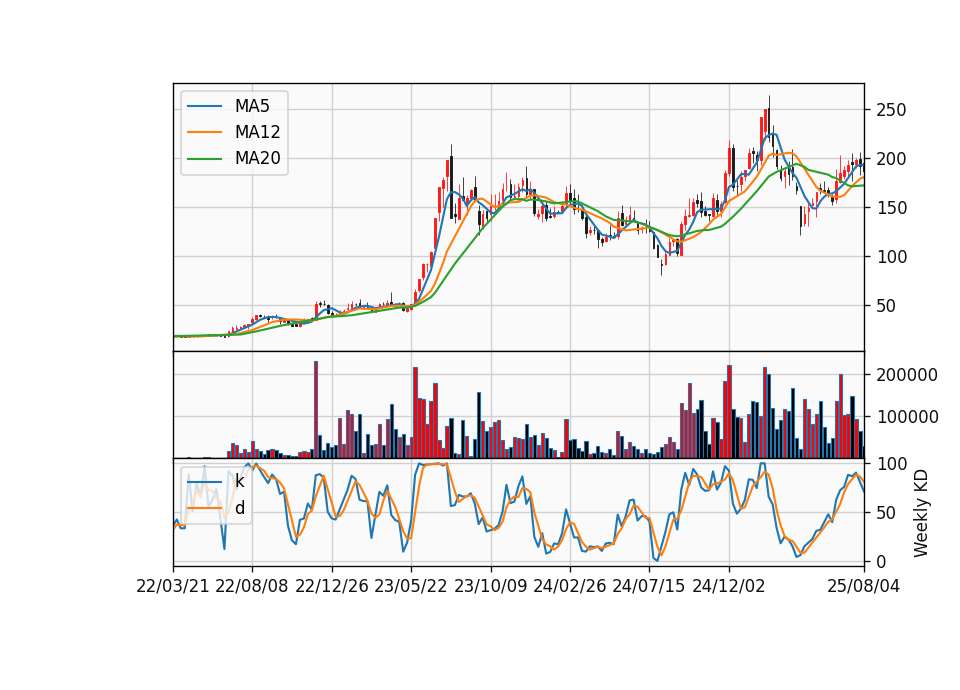Click the 200 price axis label
960x690 pixels.
891,159
